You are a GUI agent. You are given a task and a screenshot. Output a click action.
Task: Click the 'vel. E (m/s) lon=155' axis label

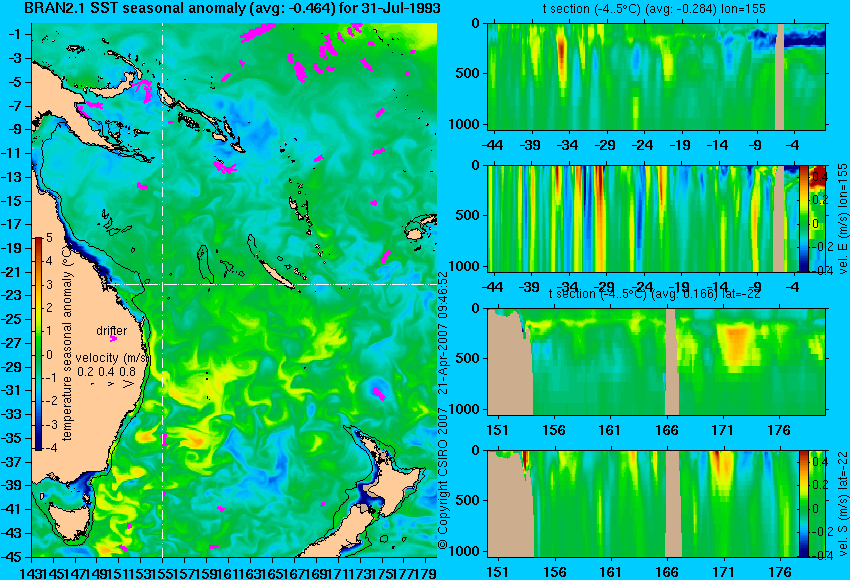(842, 218)
